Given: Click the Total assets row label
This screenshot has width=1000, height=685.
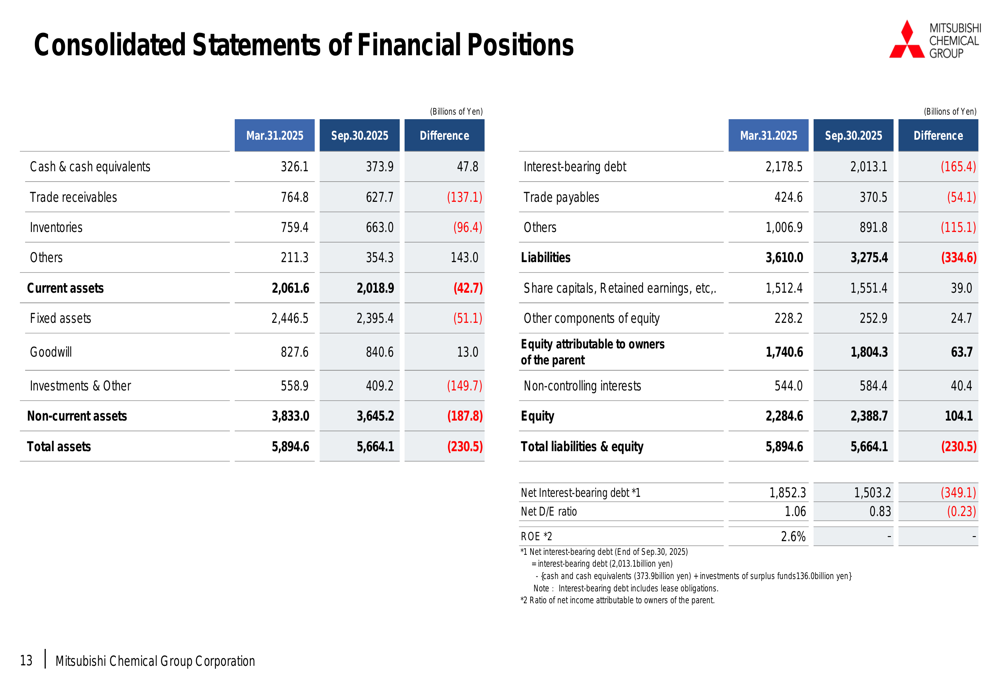Looking at the screenshot, I should [60, 447].
